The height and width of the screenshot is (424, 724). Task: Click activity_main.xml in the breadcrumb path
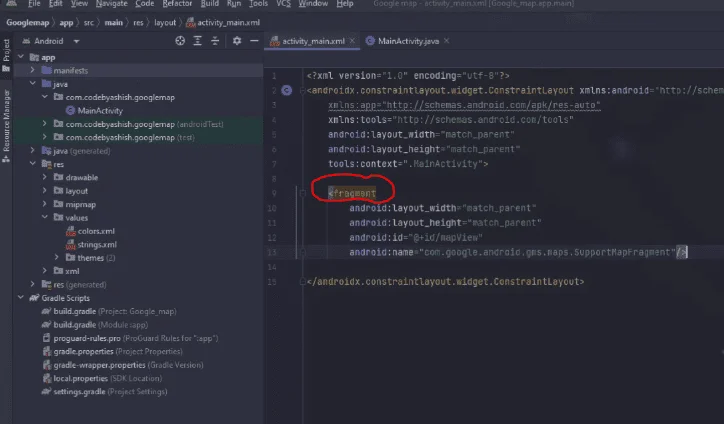pos(228,23)
